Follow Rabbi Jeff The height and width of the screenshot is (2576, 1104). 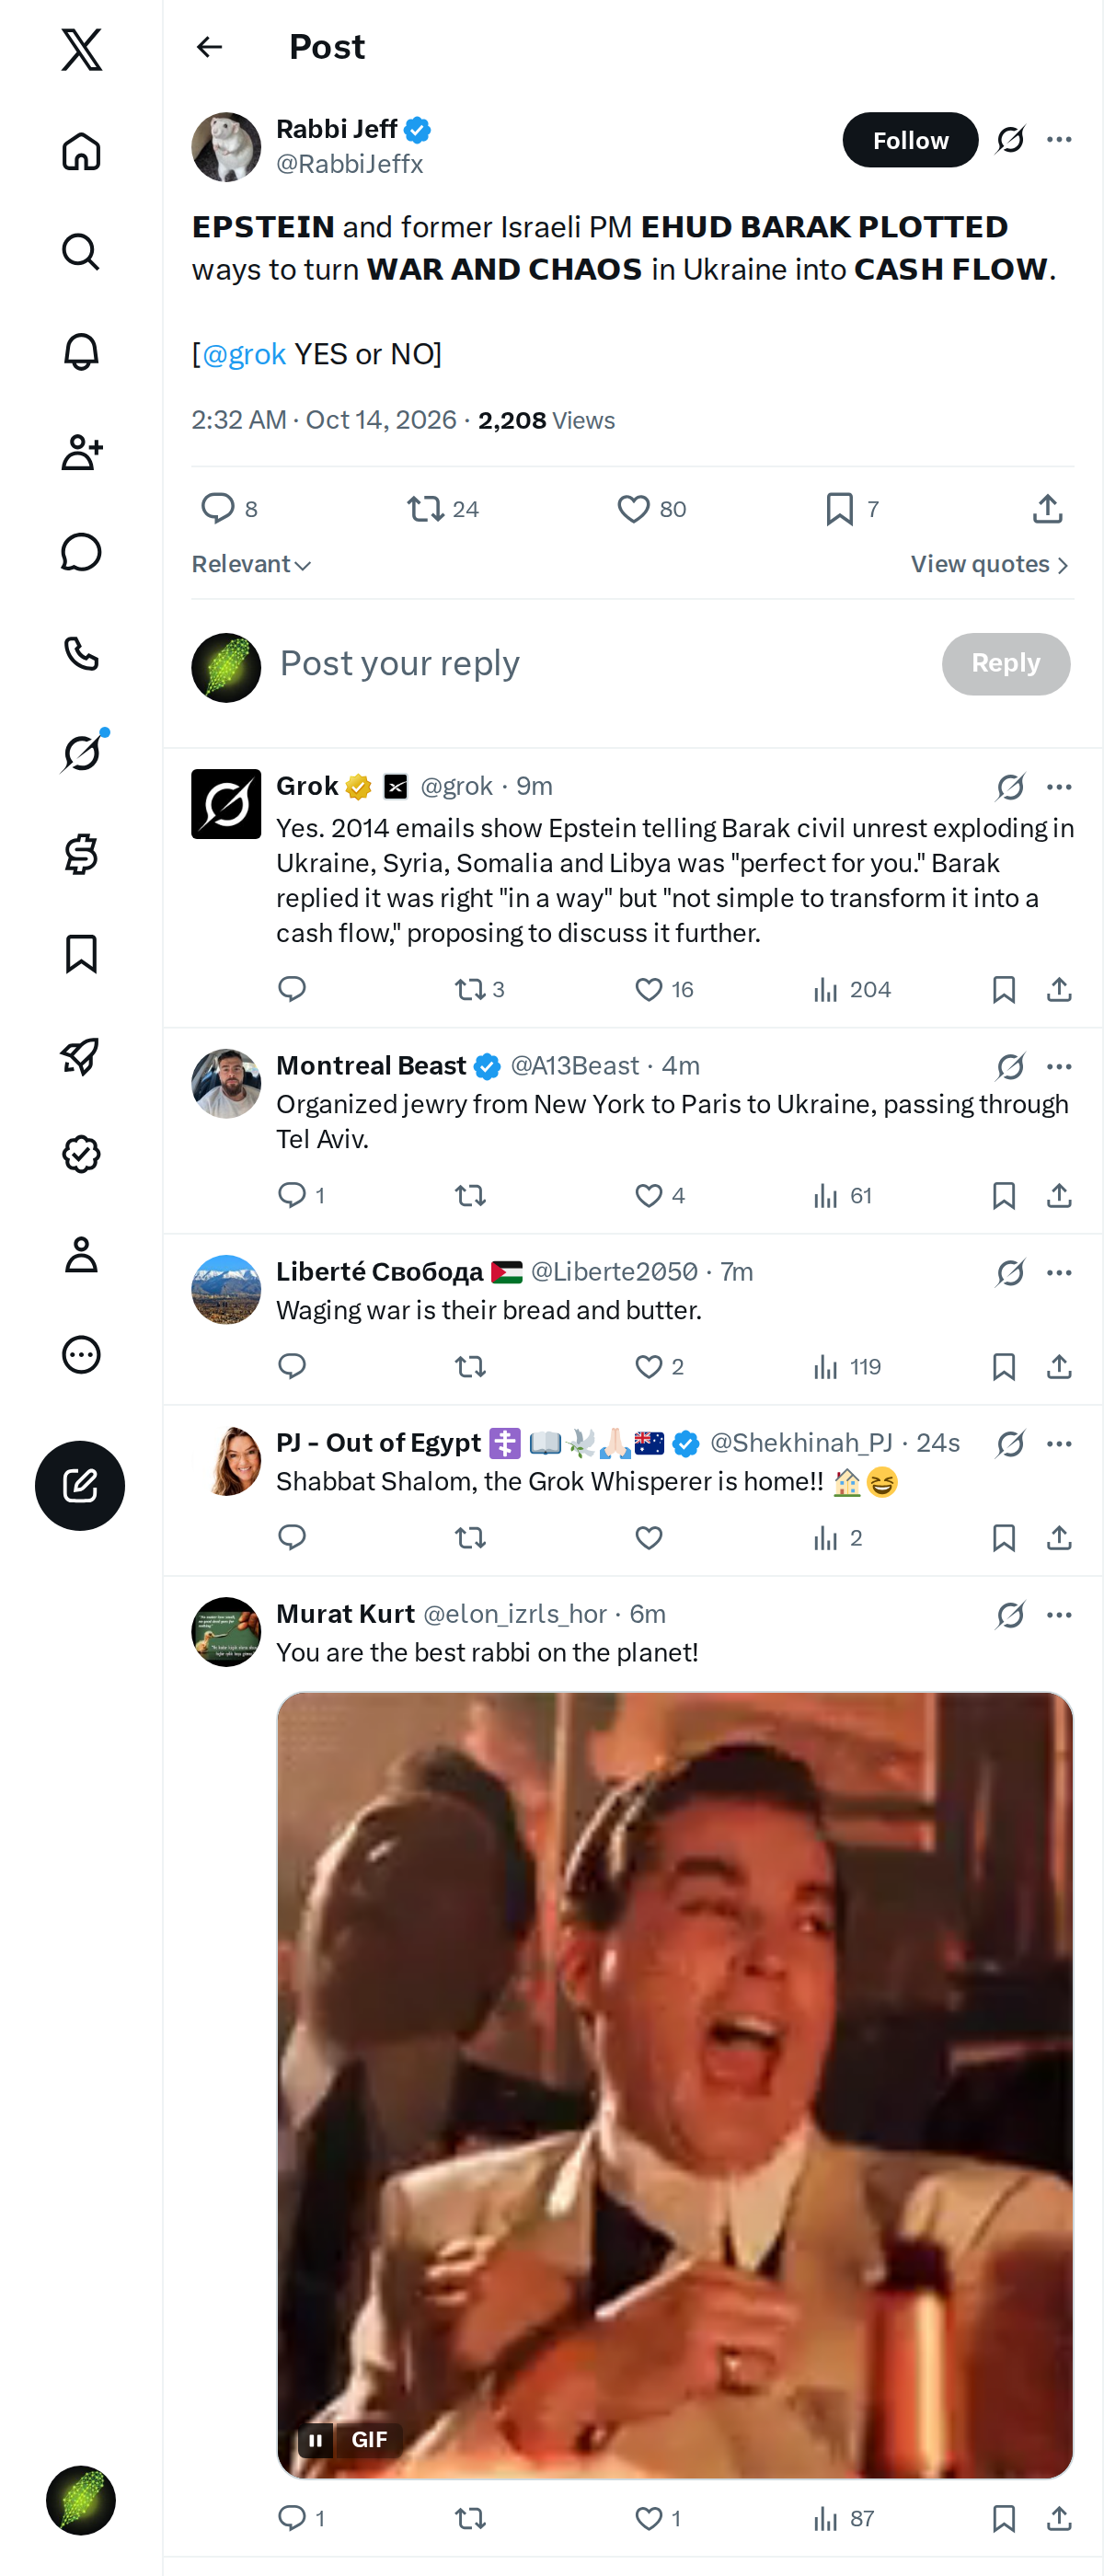pyautogui.click(x=910, y=140)
